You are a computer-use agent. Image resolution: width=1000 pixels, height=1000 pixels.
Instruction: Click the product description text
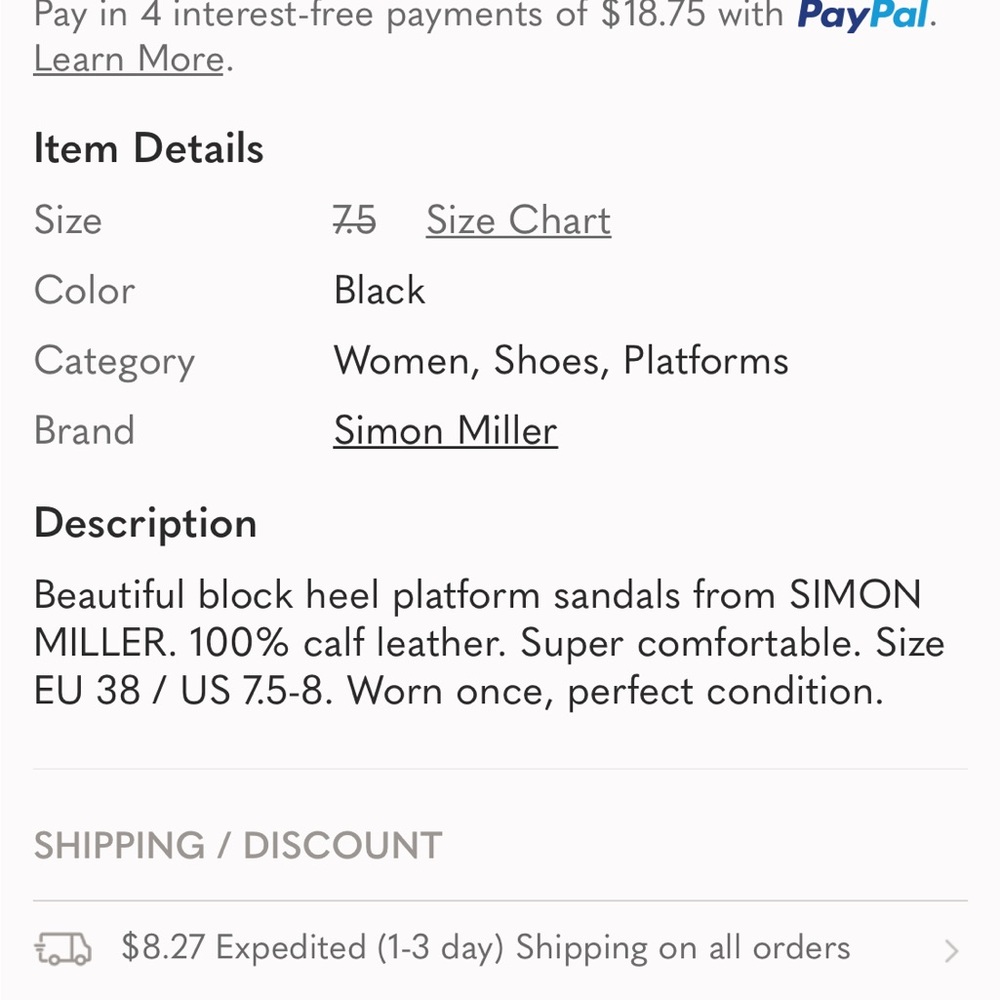pos(488,642)
